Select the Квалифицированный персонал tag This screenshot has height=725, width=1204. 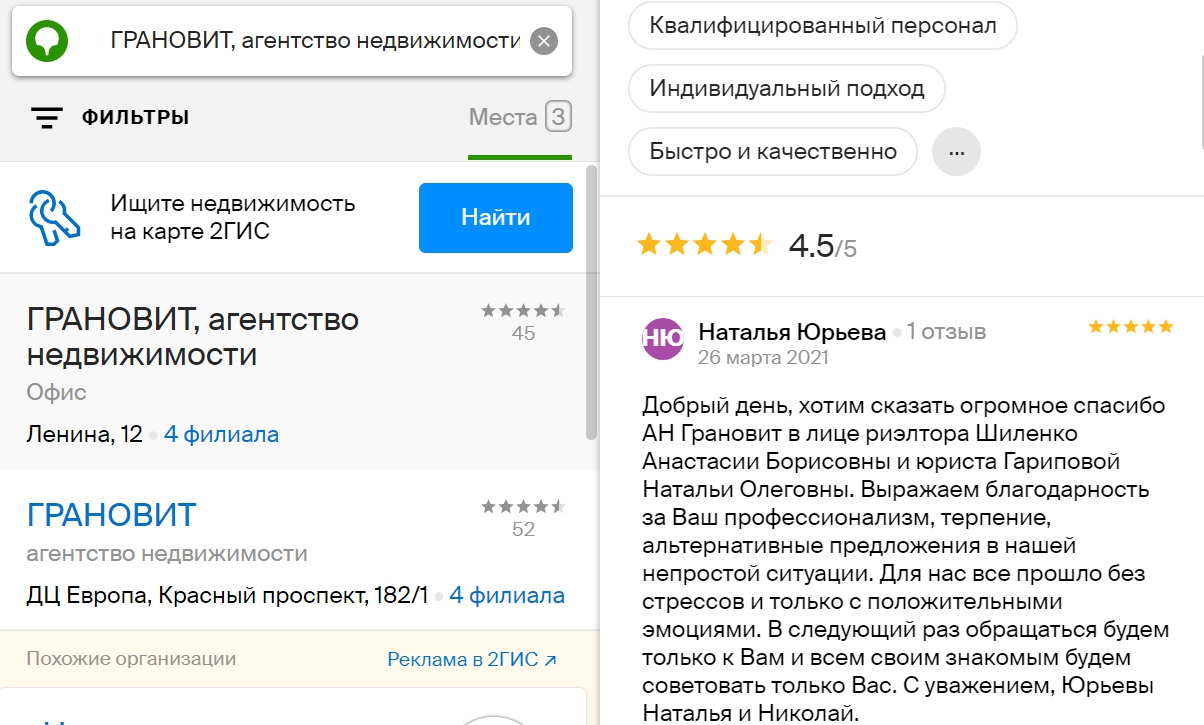click(x=823, y=26)
